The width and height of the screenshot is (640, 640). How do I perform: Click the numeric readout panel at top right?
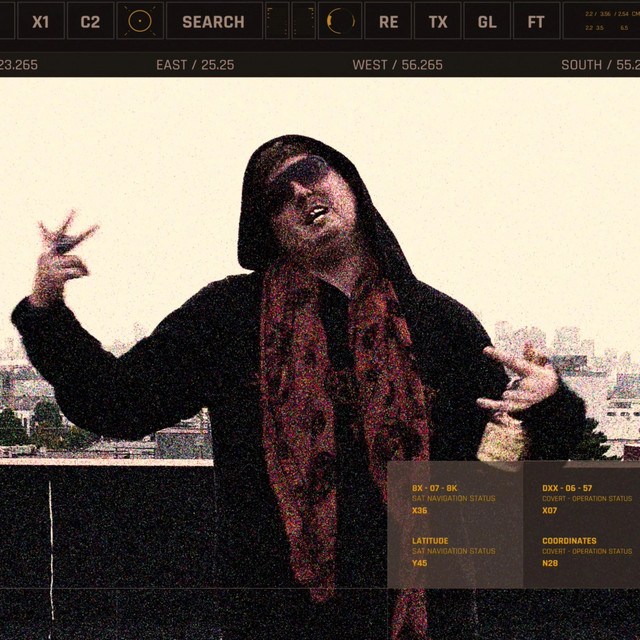pos(602,21)
